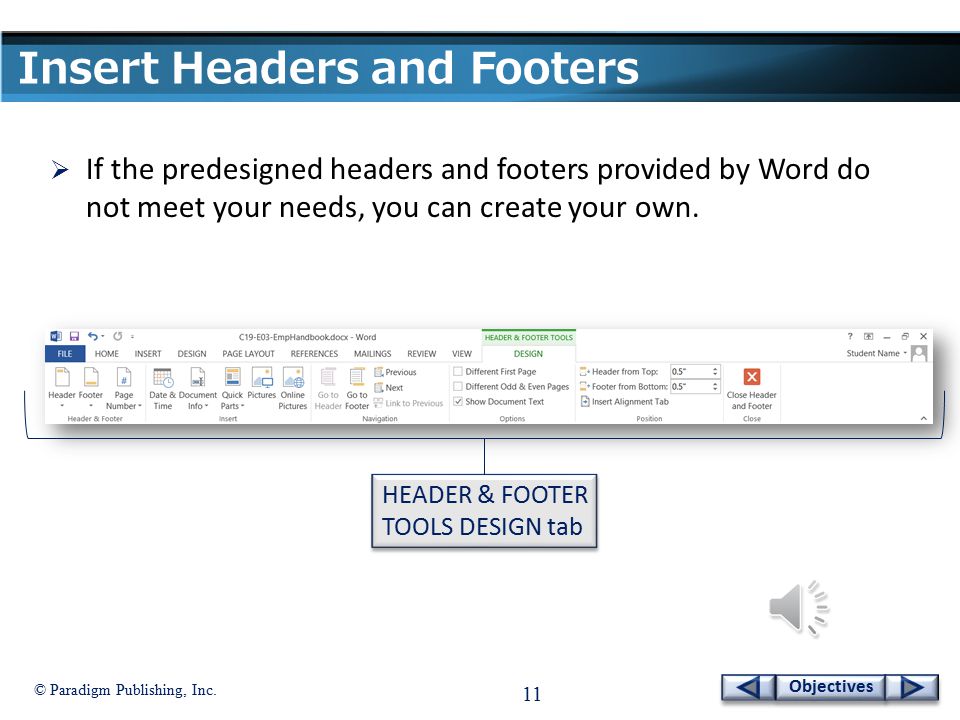Edit Header from Top value field
The height and width of the screenshot is (720, 960).
(690, 372)
